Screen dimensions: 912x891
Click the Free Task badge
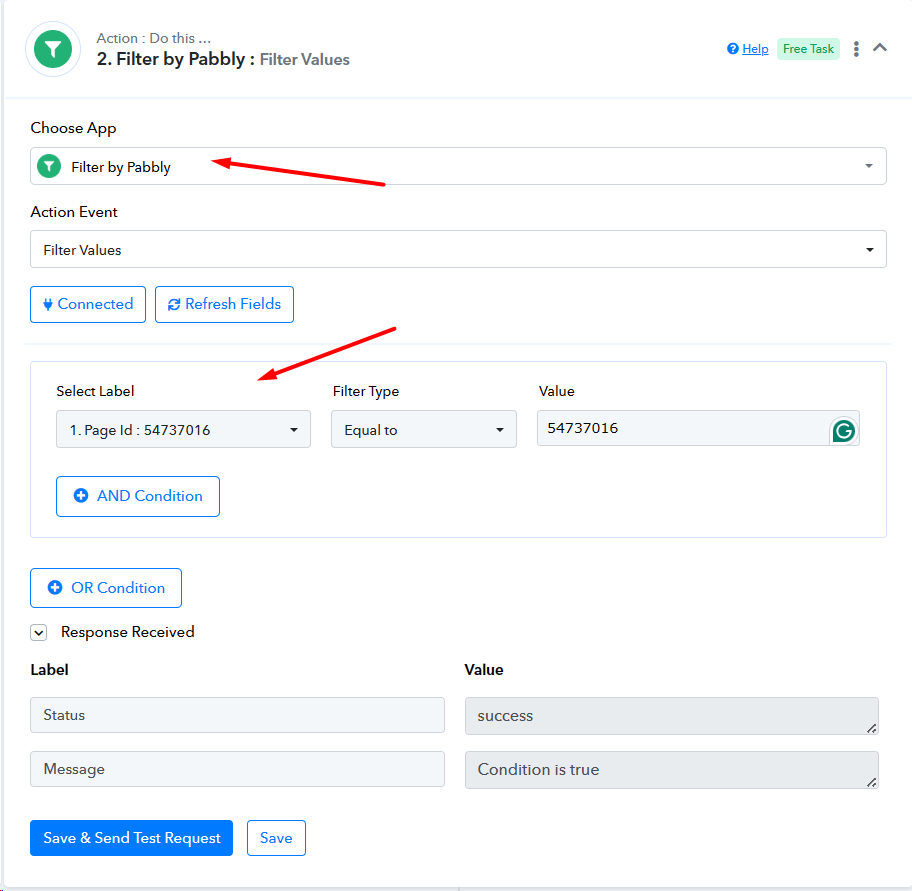[x=808, y=49]
